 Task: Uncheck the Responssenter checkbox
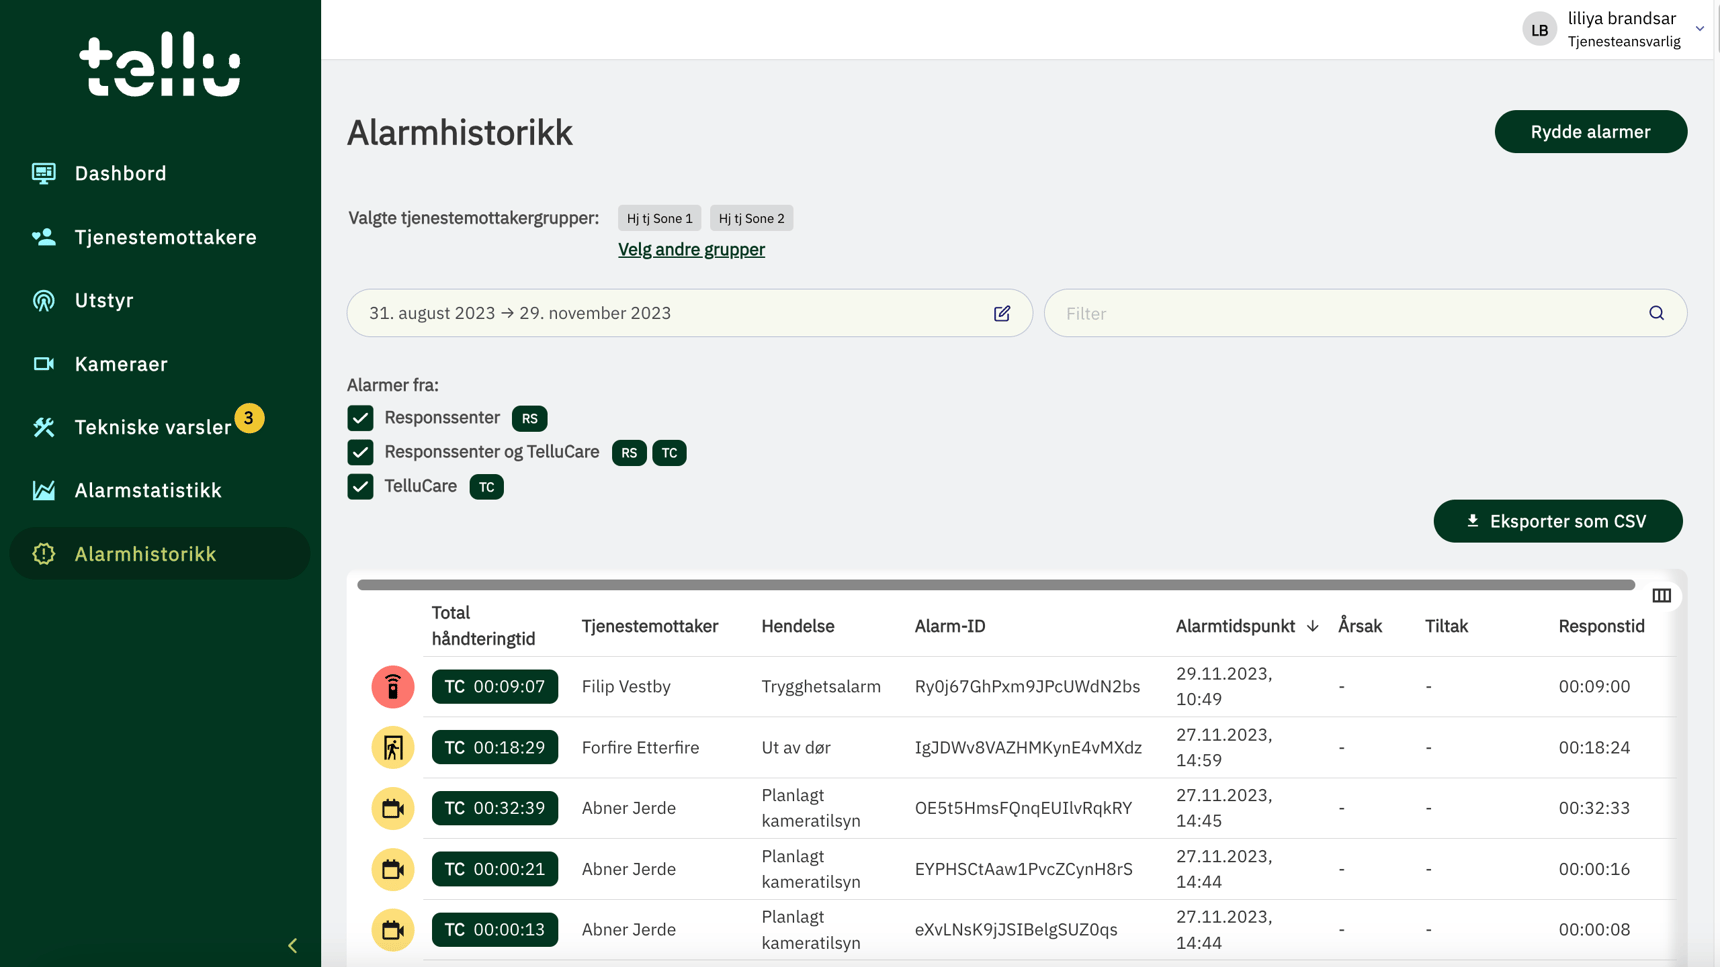tap(360, 418)
